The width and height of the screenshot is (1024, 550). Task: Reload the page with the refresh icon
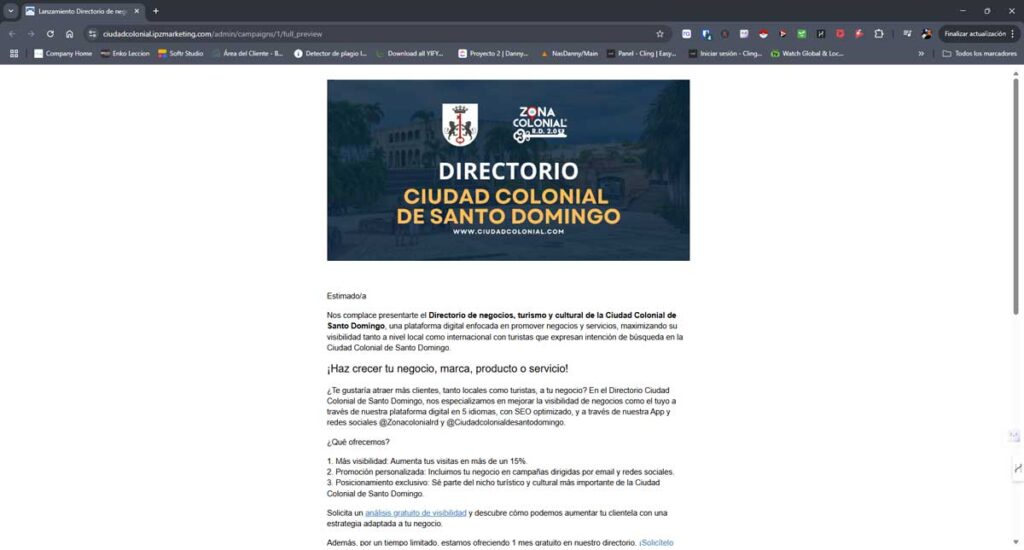pyautogui.click(x=50, y=34)
